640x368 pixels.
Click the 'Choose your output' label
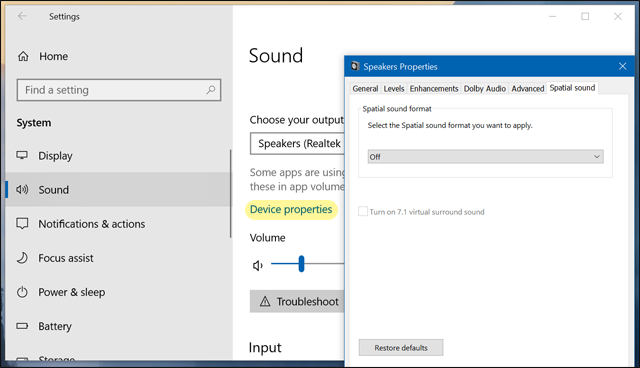pos(297,120)
